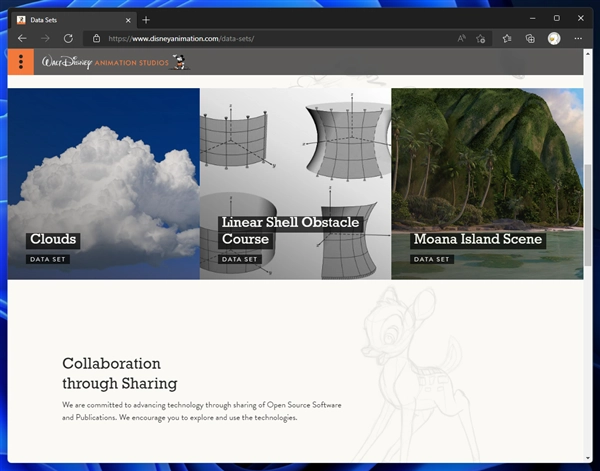Open the orange three-dot site menu
The image size is (600, 471).
click(x=21, y=62)
